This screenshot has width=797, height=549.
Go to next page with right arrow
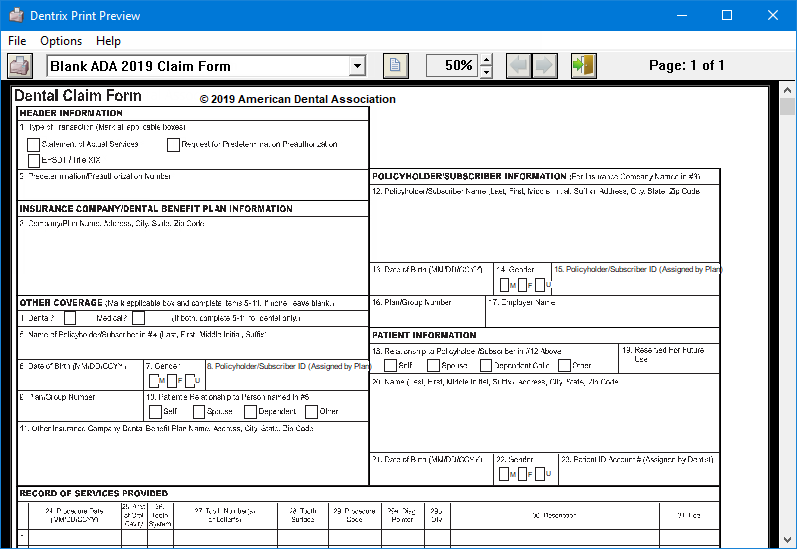(x=544, y=66)
